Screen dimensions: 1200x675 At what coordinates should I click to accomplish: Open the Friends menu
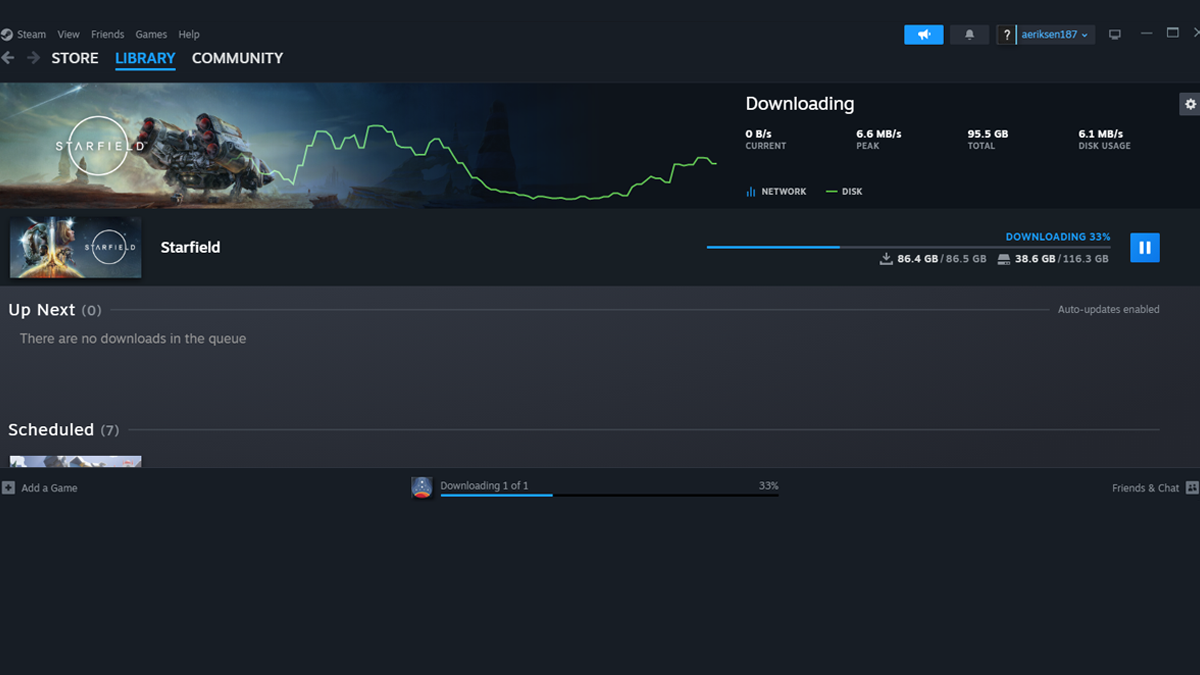click(x=107, y=34)
